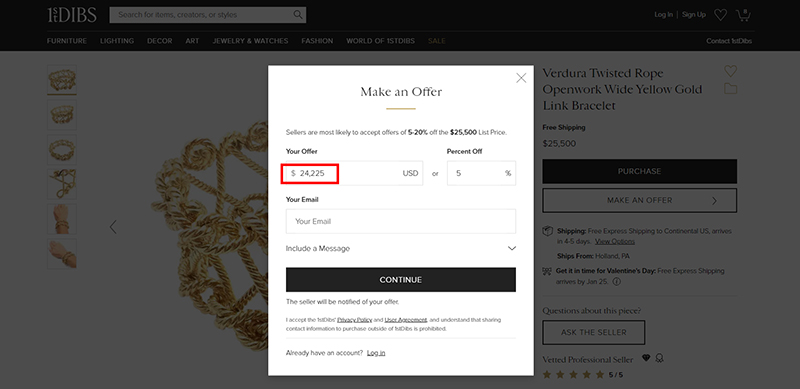This screenshot has height=389, width=800.
Task: Click the Continue button
Action: click(401, 280)
